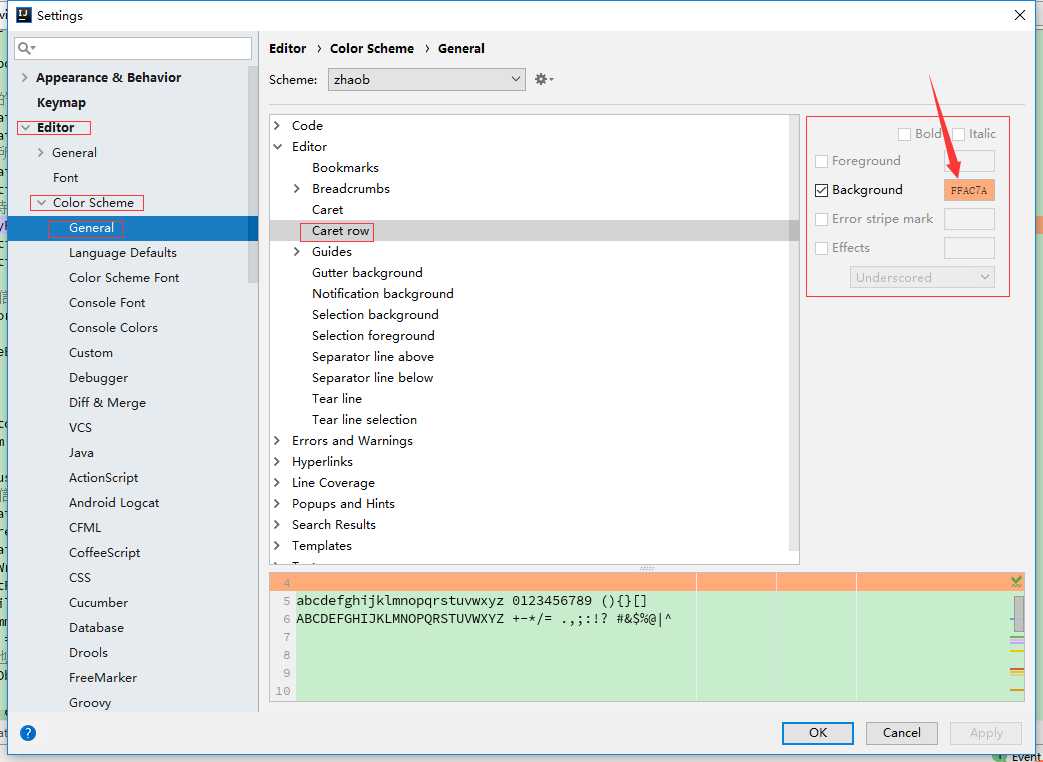Select Separator line above item
This screenshot has height=762, width=1043.
pos(372,356)
